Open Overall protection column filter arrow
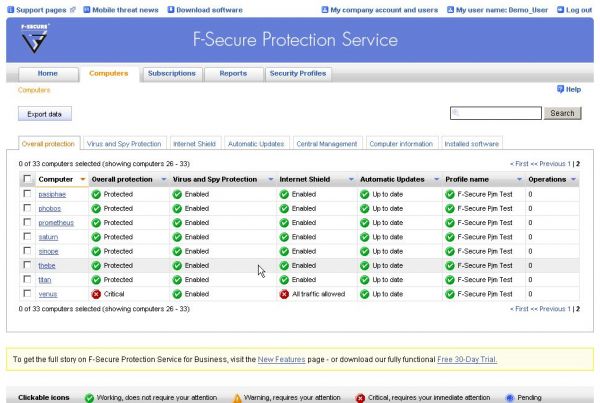Screen dimensions: 600x403 click(164, 179)
